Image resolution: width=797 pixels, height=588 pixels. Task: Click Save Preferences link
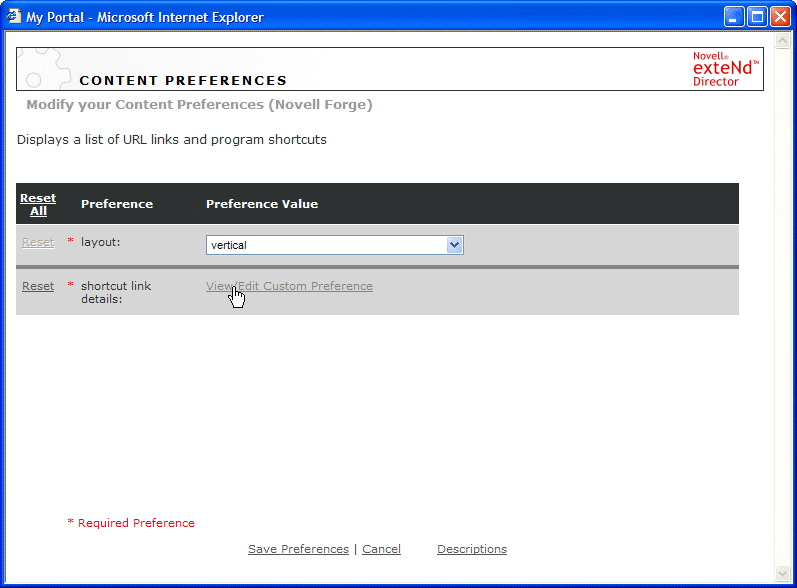[298, 549]
